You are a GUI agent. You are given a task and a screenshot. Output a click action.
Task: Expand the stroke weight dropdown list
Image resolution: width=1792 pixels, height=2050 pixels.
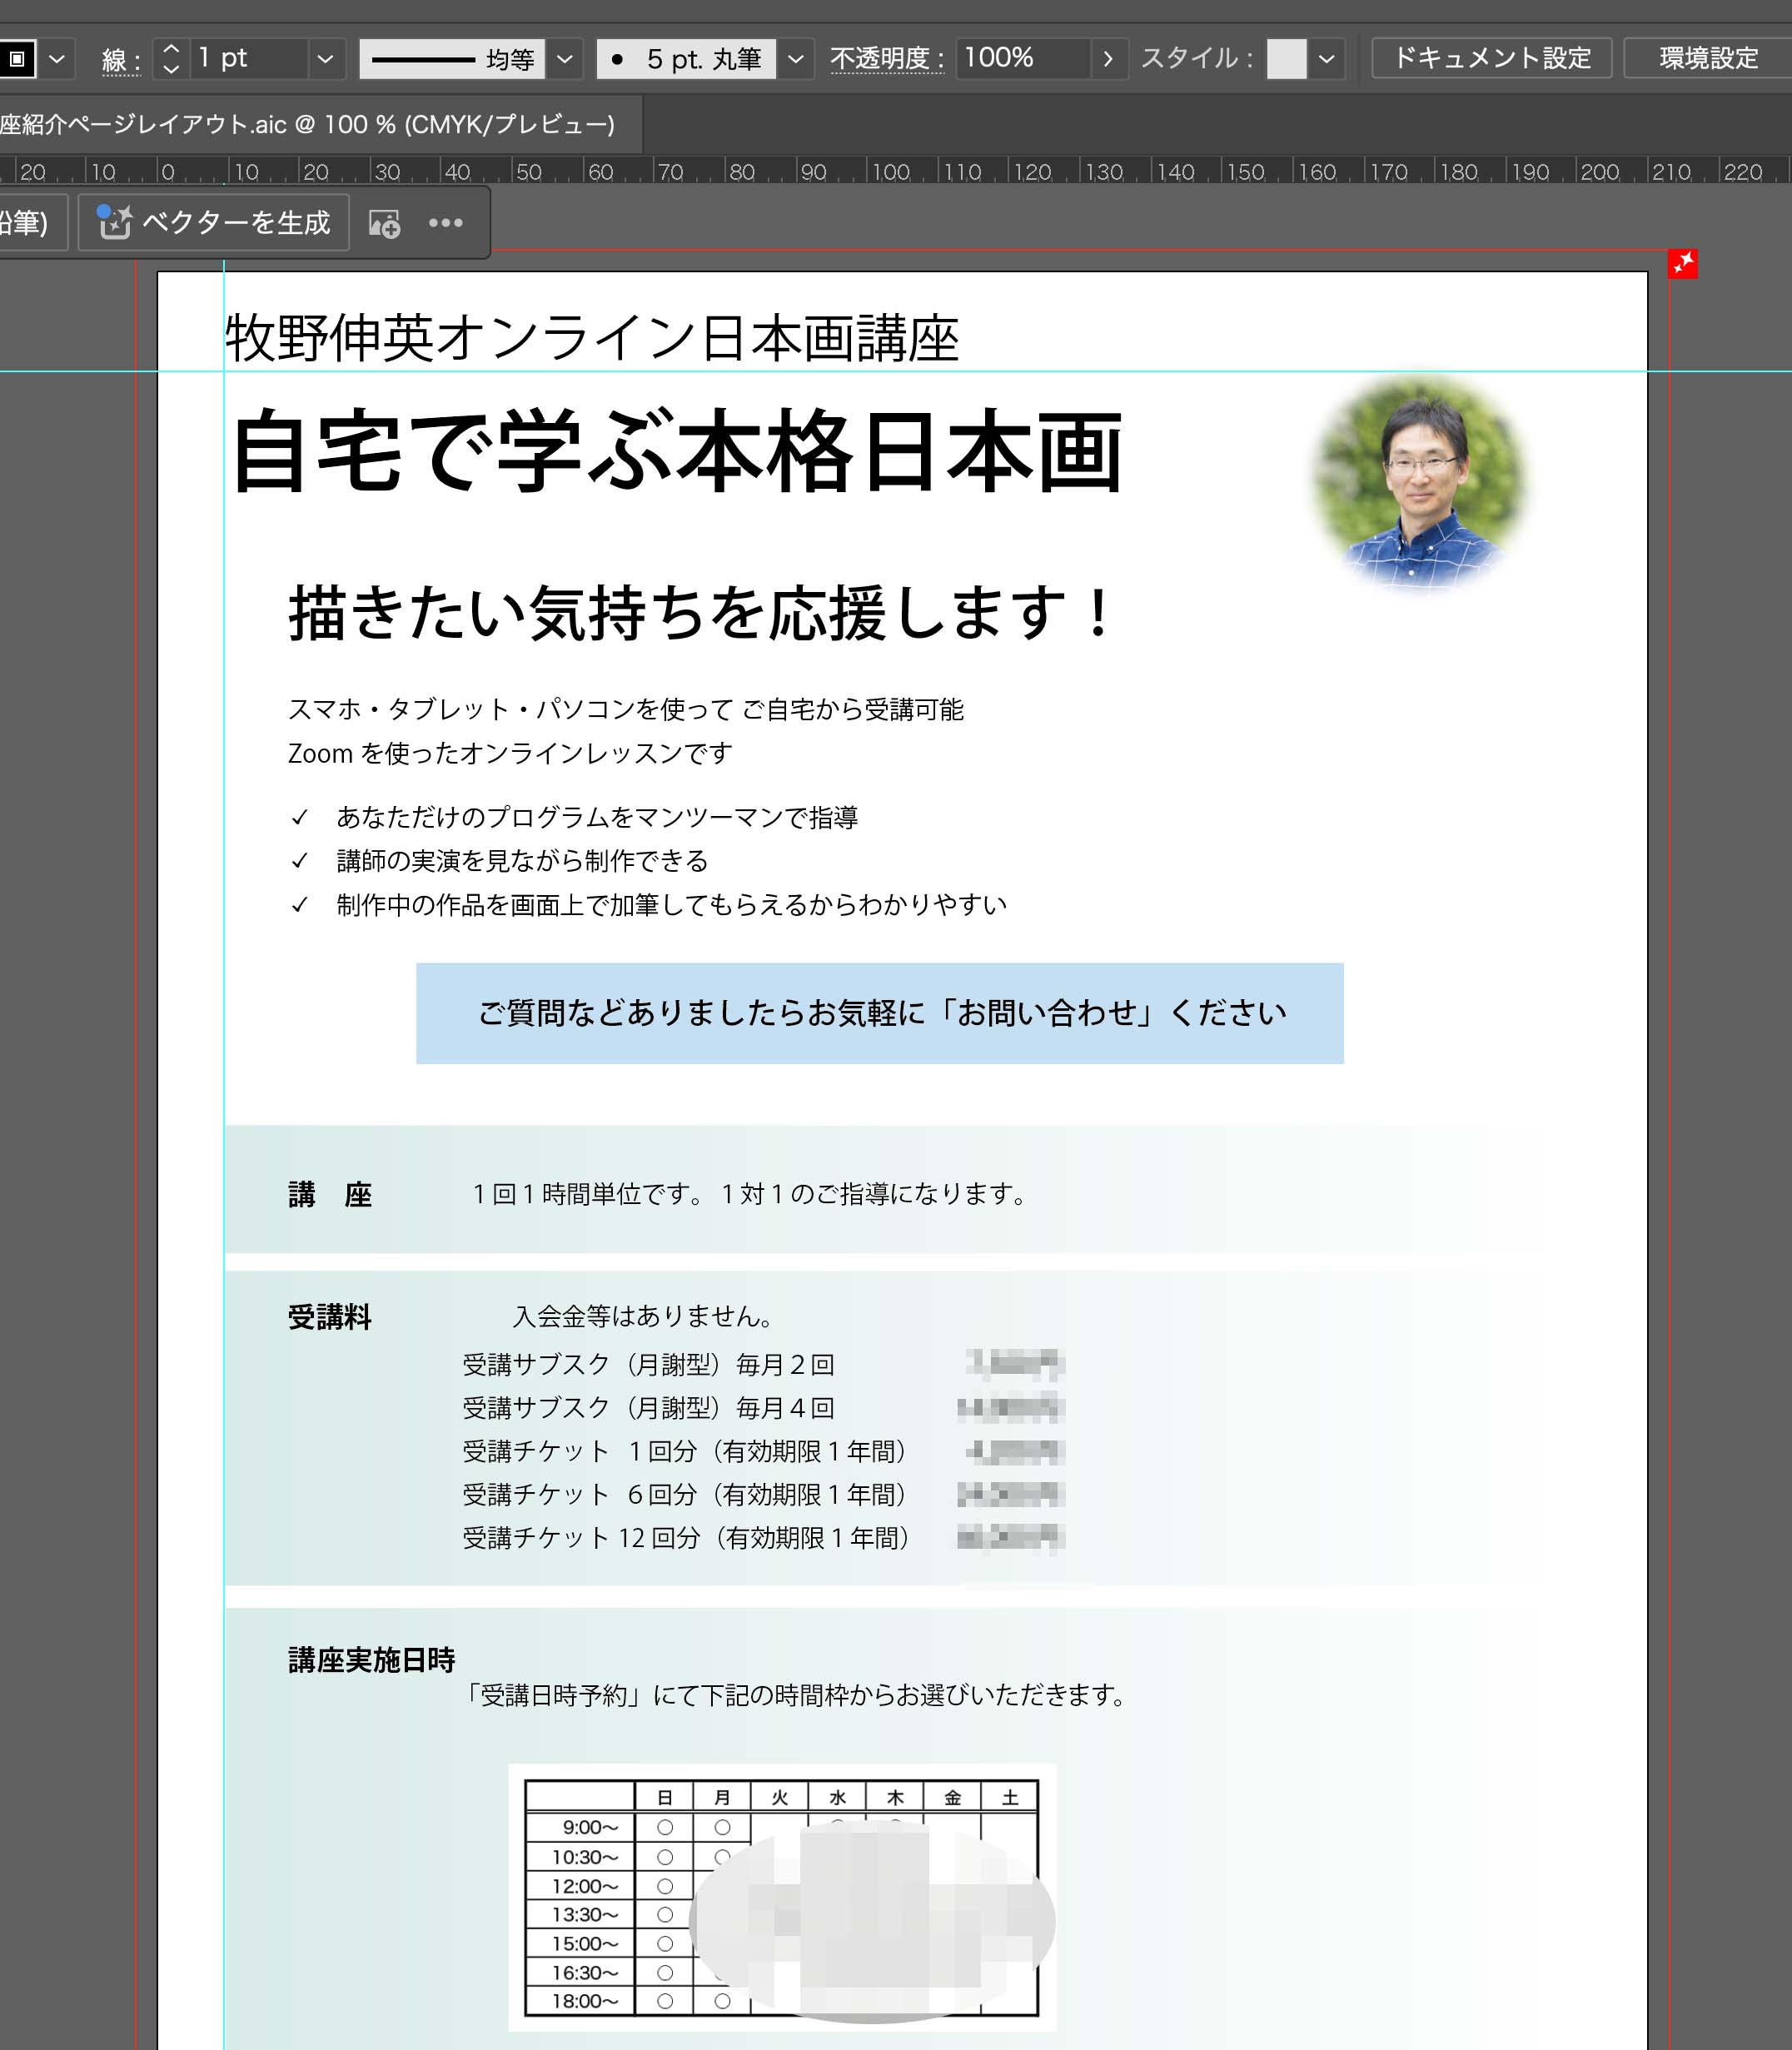pyautogui.click(x=325, y=59)
